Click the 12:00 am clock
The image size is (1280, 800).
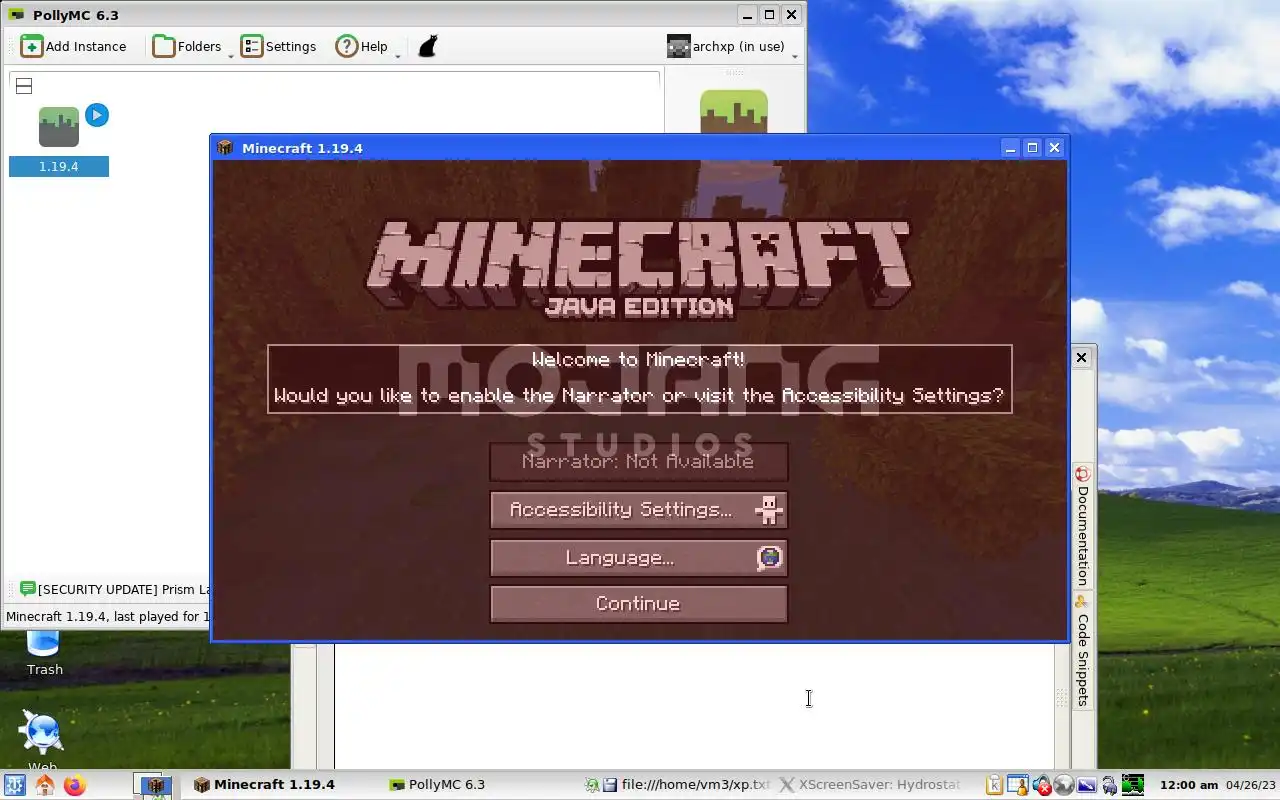(x=1188, y=785)
